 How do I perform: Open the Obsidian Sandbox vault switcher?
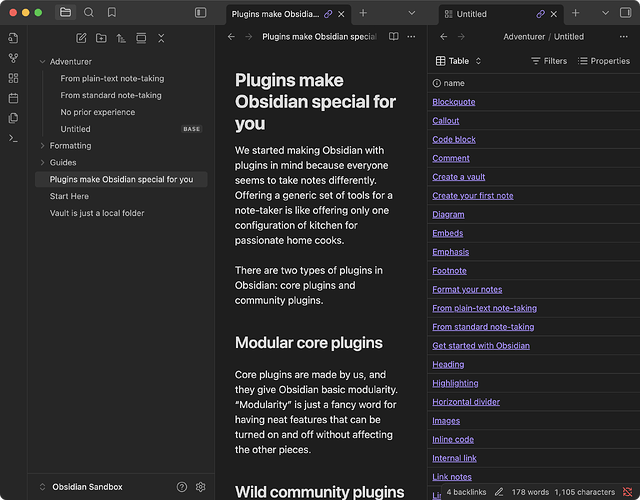pyautogui.click(x=82, y=487)
